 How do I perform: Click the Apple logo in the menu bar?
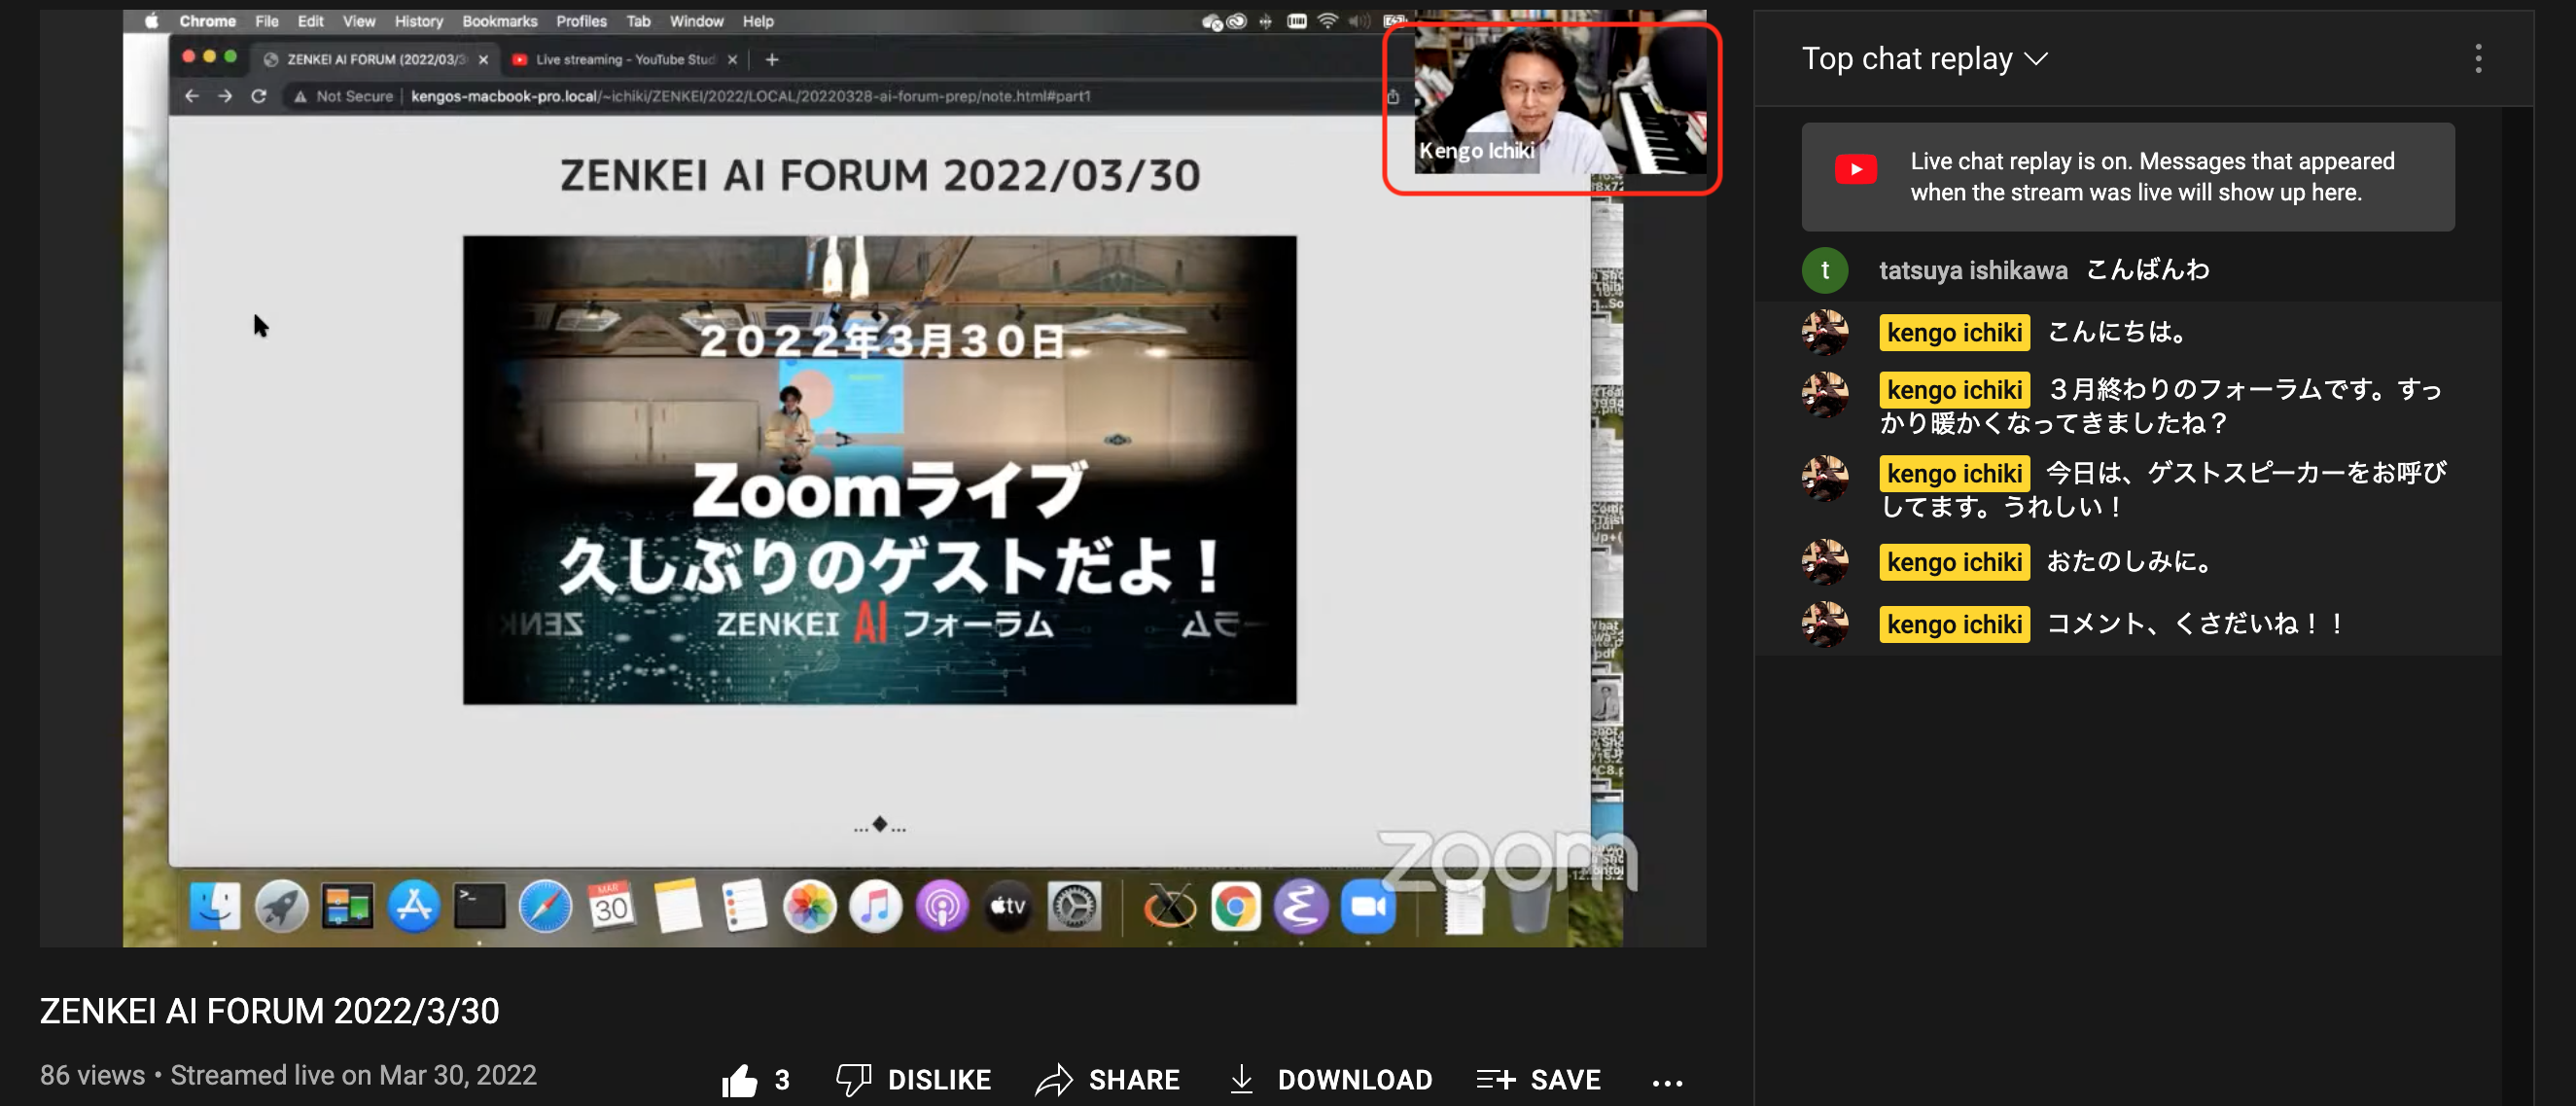click(151, 21)
